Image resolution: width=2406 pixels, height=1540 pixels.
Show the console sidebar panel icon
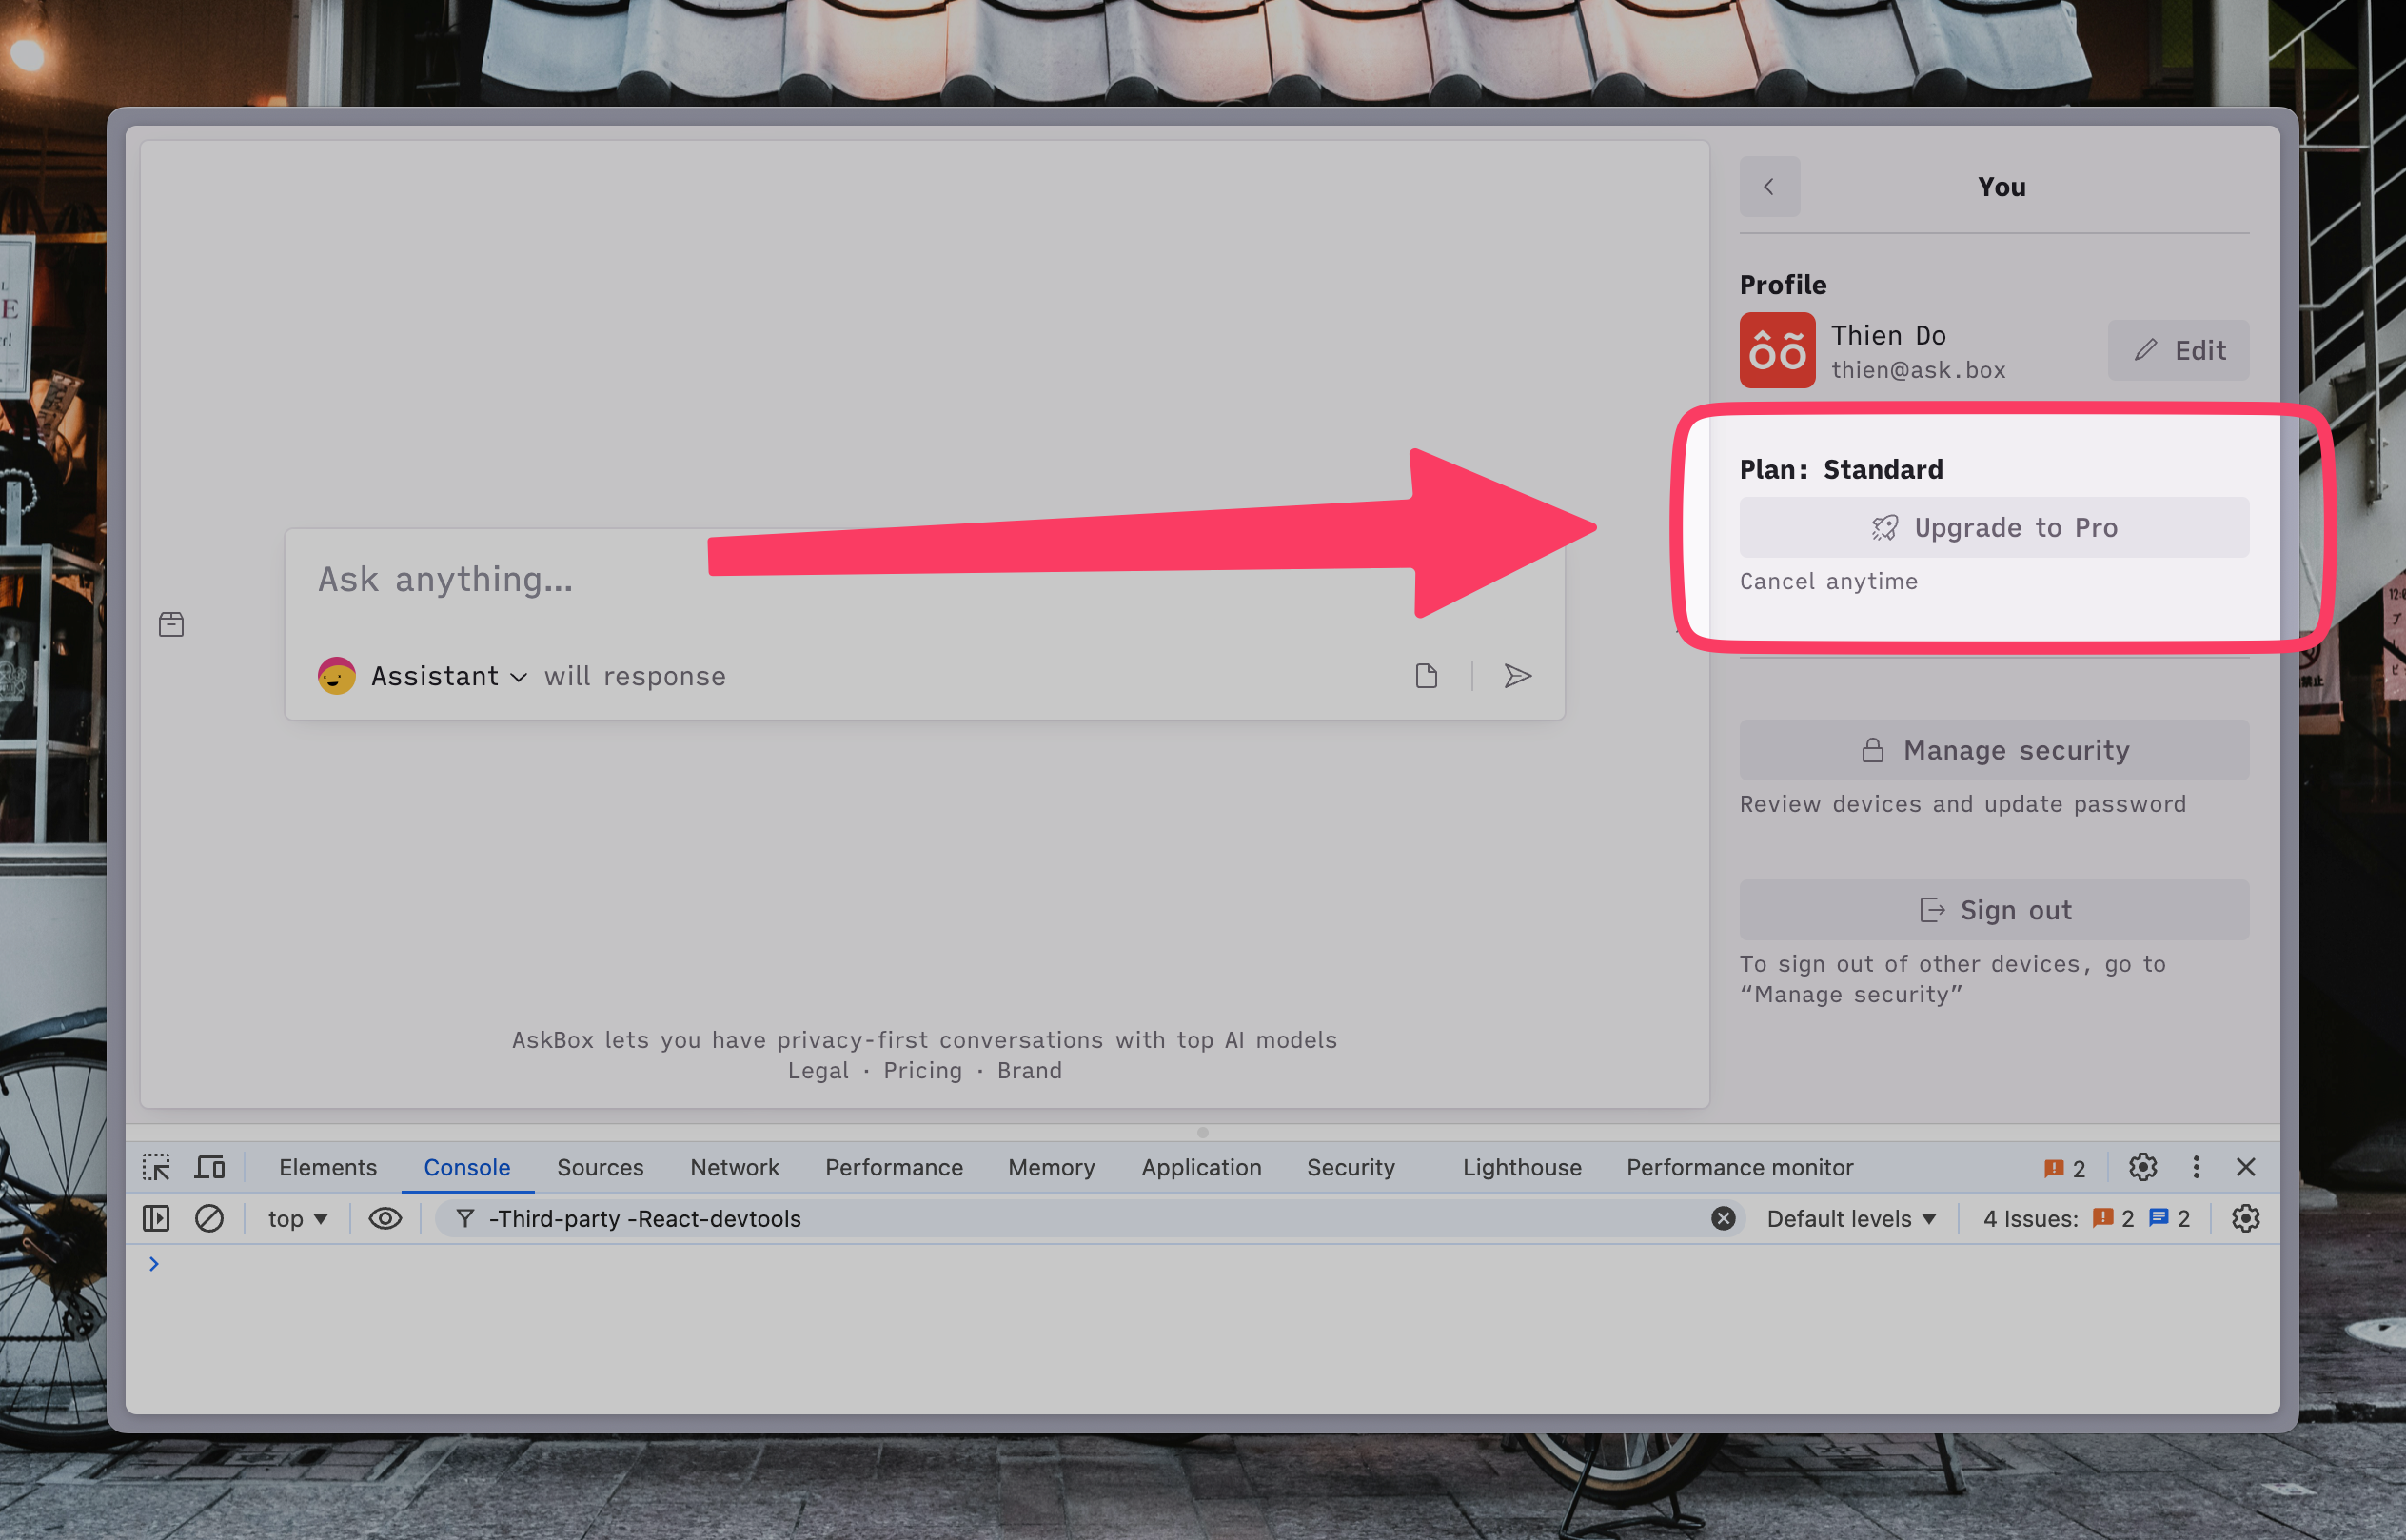tap(156, 1218)
